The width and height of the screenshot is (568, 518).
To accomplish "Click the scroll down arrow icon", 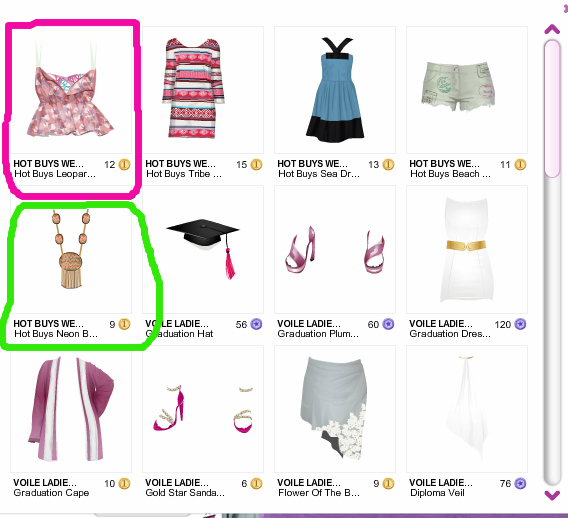I will point(552,495).
